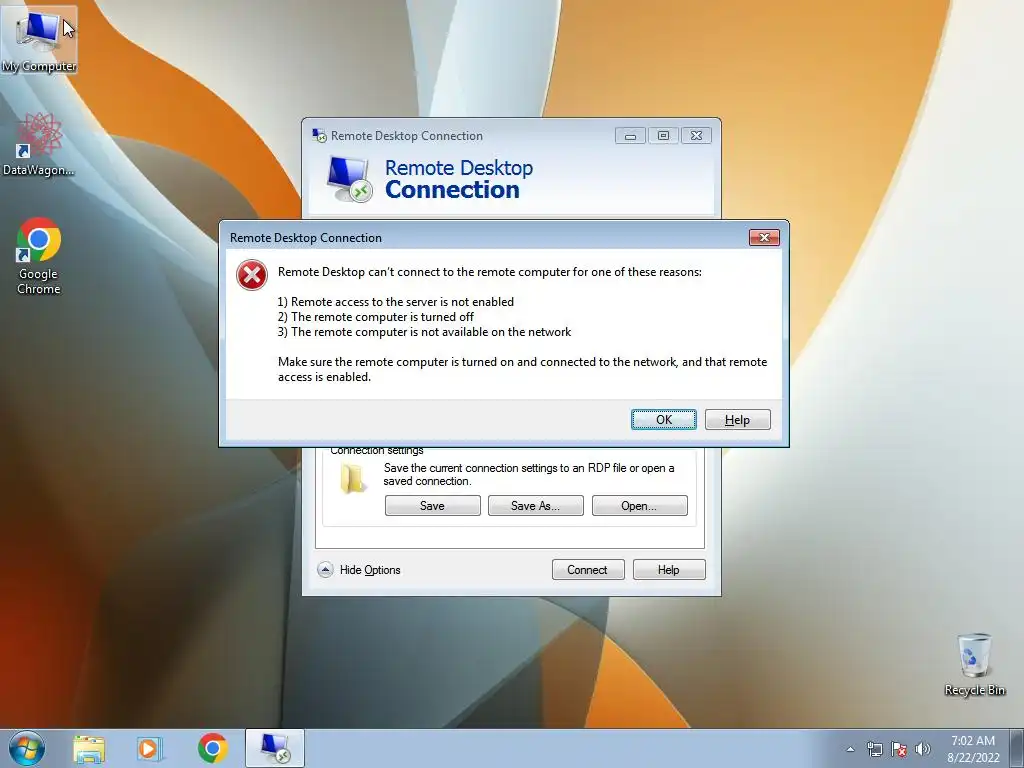Screen dimensions: 1024x768
Task: Click the Remote Desktop window title bar icon
Action: pyautogui.click(x=319, y=136)
